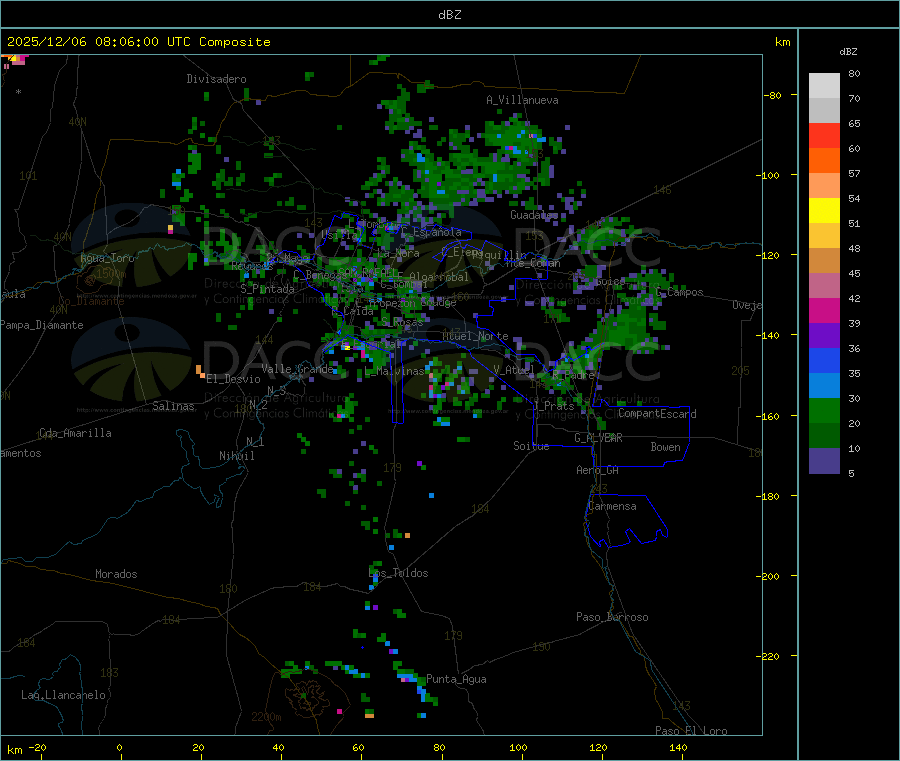Click the 0 km horizontal axis tick
The image size is (900, 761).
coord(119,747)
